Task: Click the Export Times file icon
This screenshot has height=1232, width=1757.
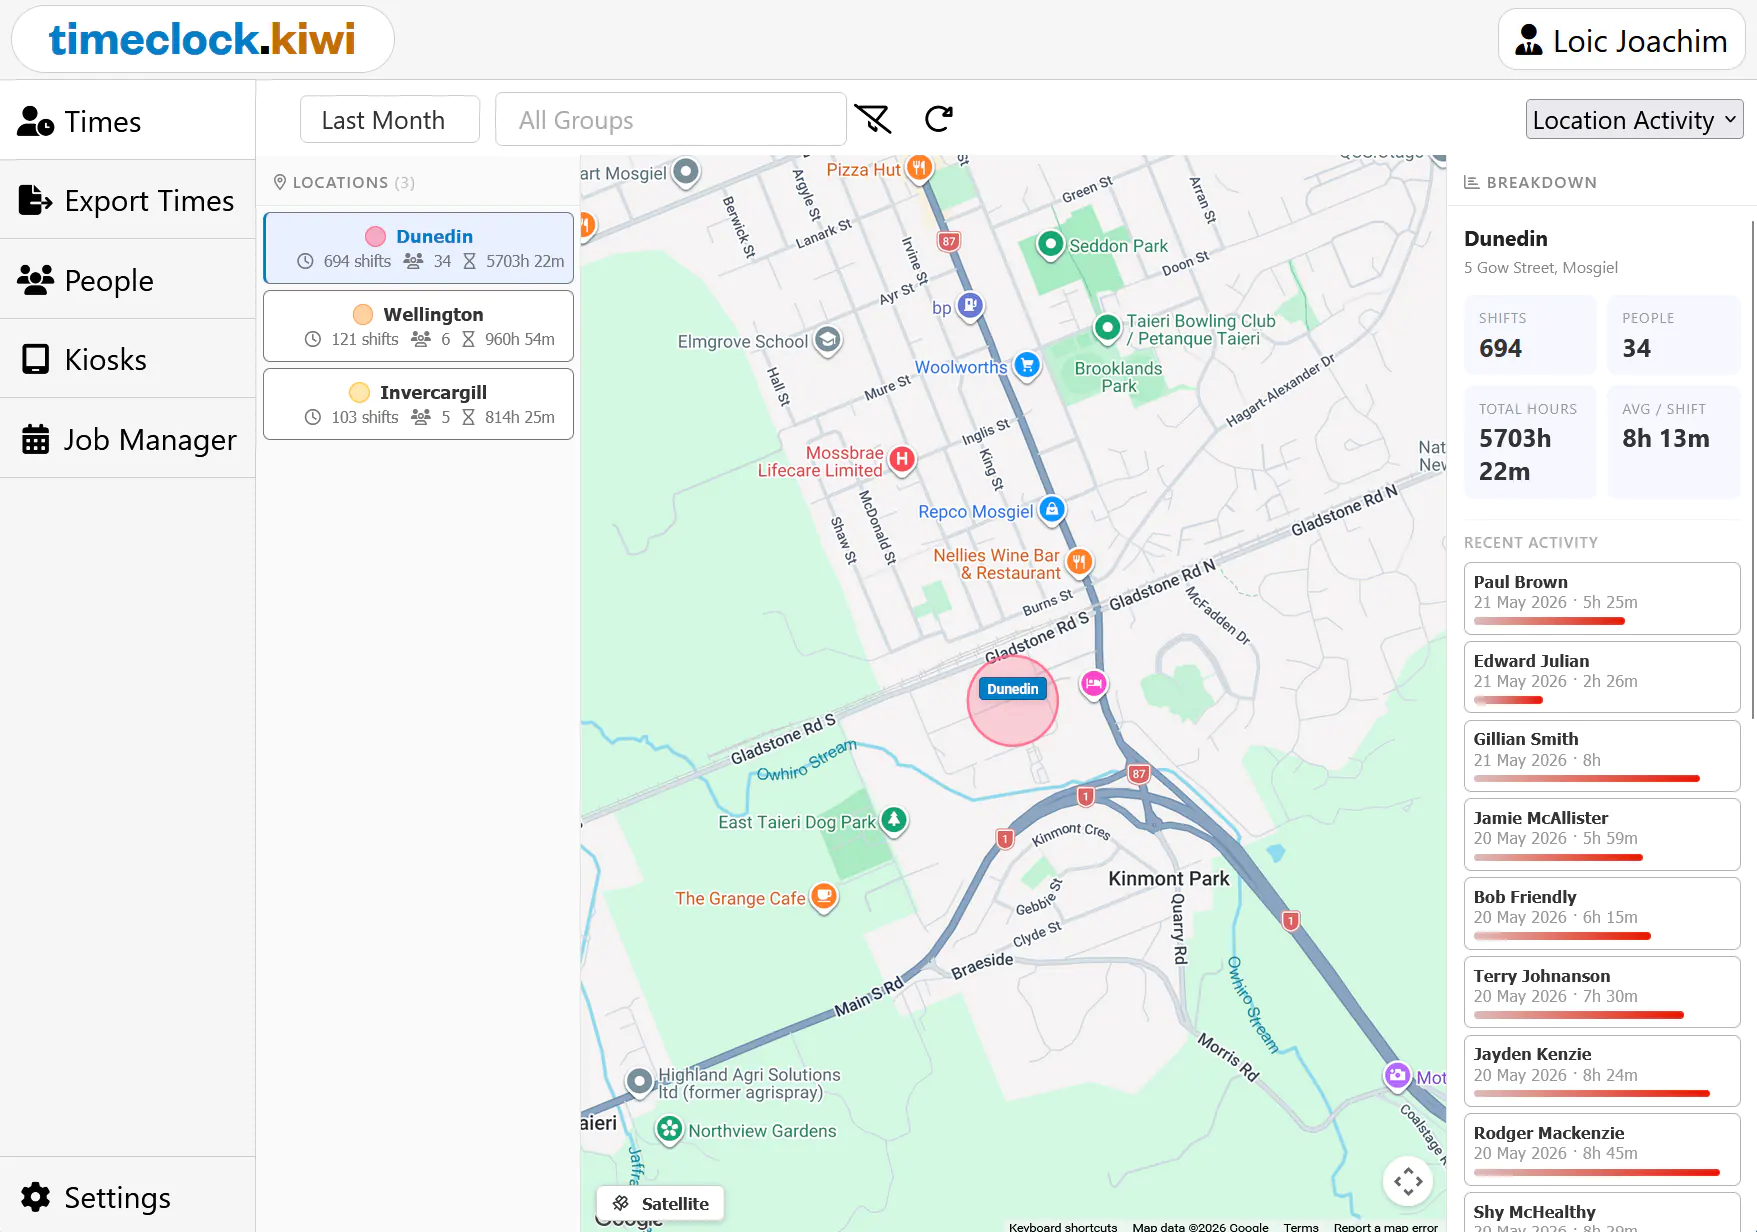Action: 36,200
